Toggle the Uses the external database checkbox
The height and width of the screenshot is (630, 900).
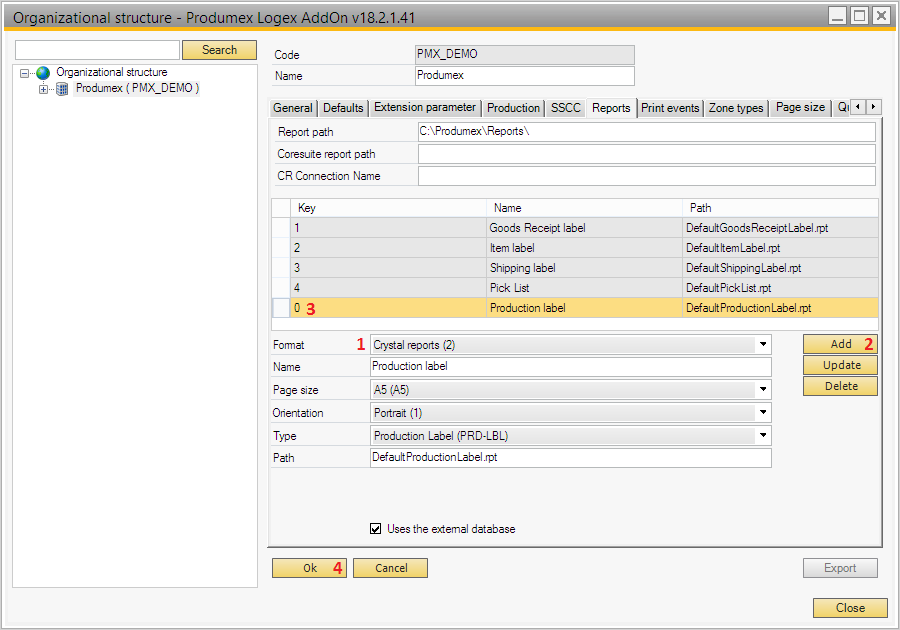[x=376, y=529]
